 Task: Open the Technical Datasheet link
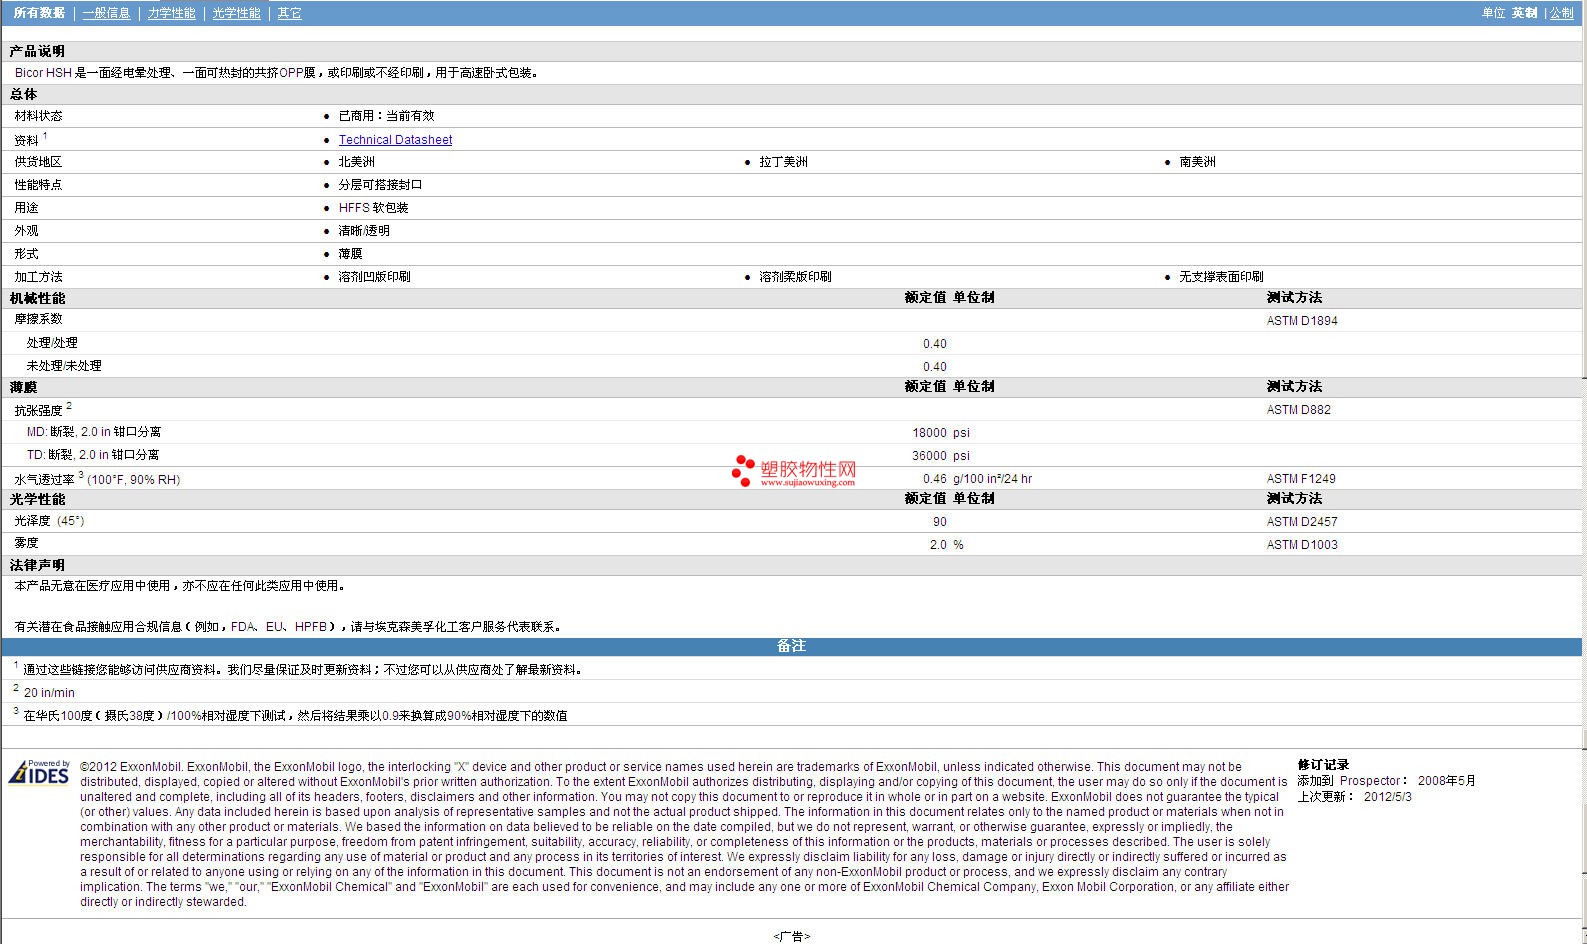pos(395,140)
